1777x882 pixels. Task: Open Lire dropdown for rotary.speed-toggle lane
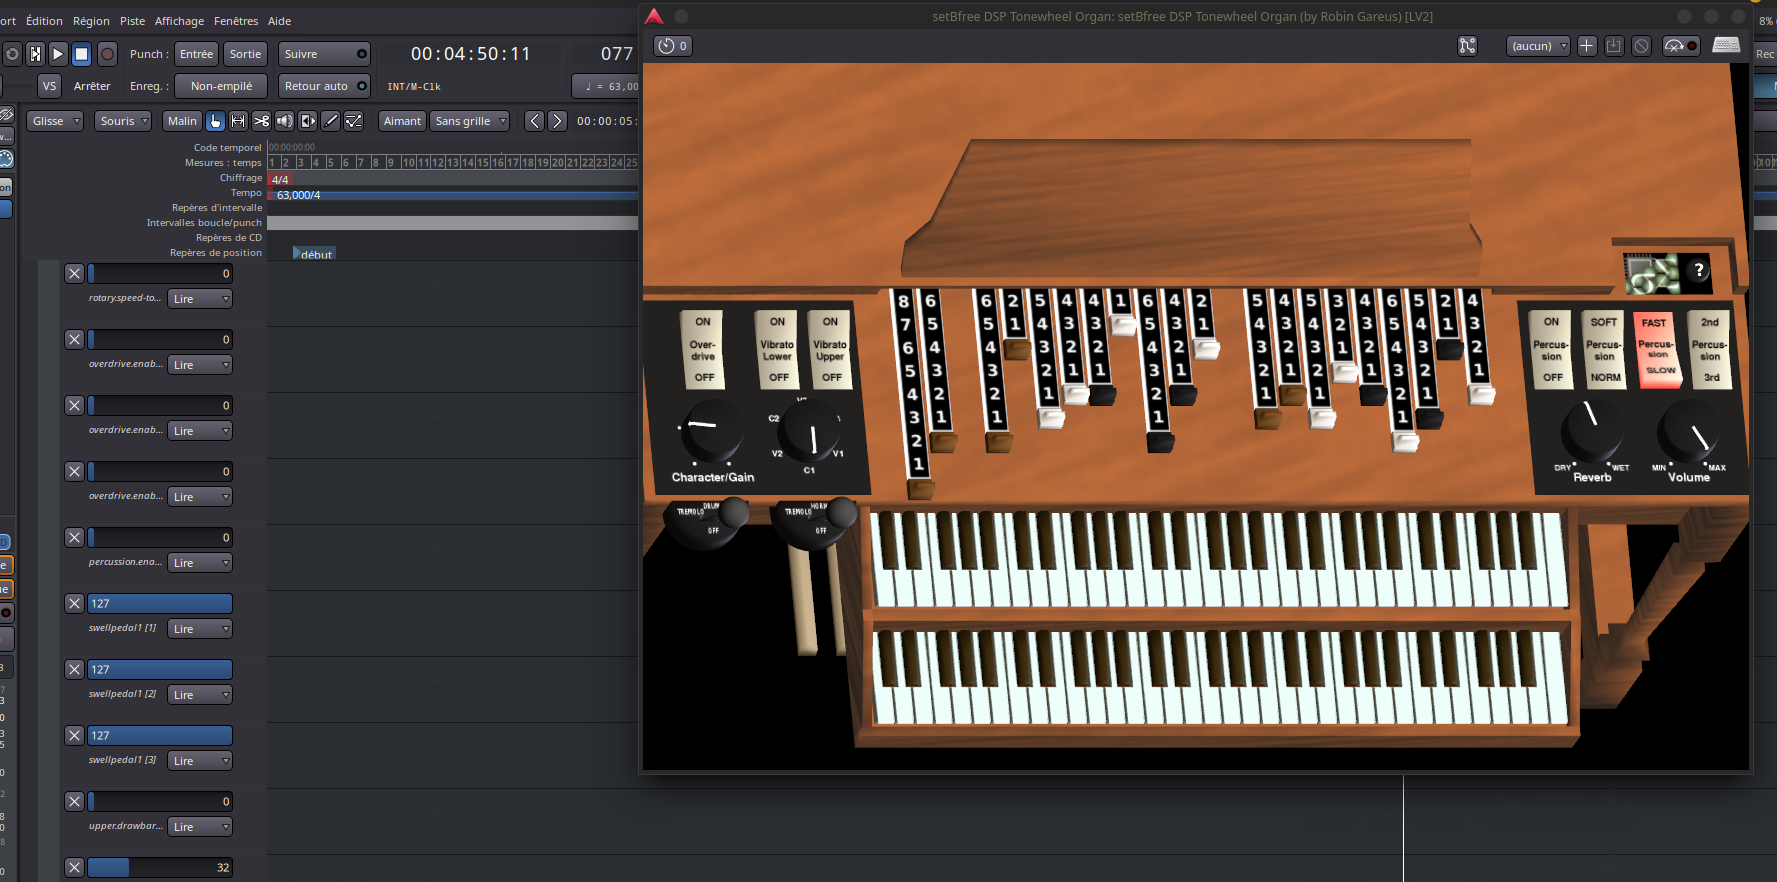coord(200,299)
